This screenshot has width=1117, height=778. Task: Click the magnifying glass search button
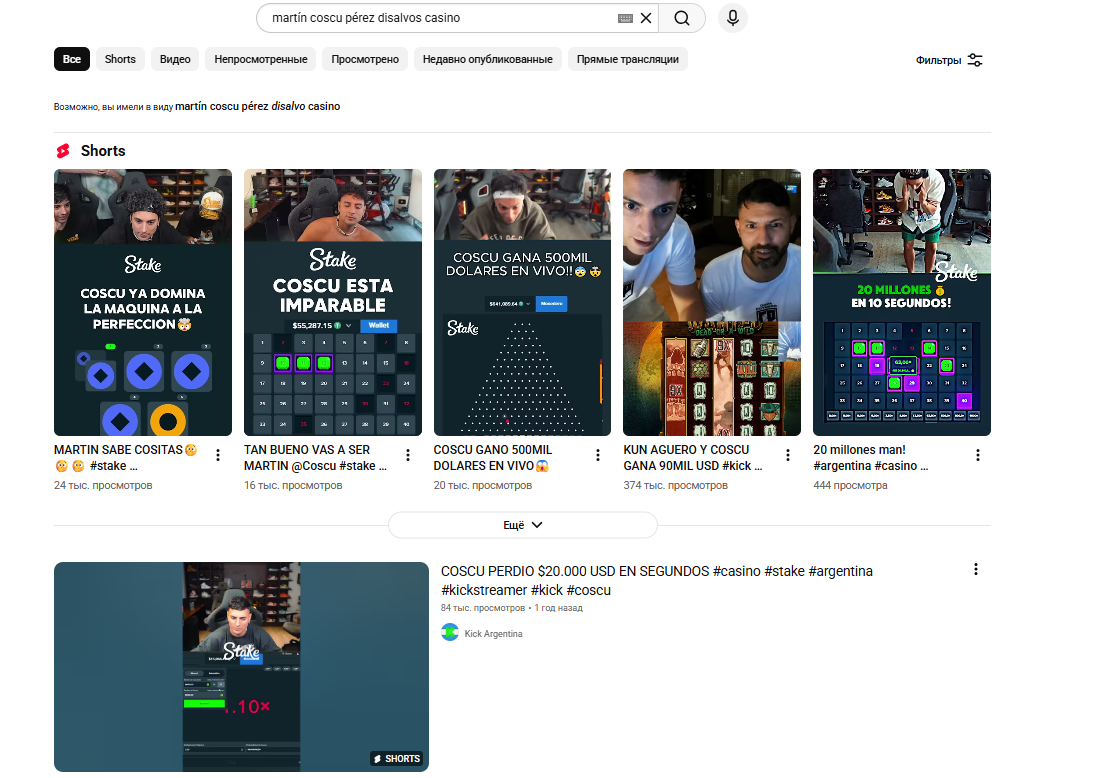(x=682, y=18)
